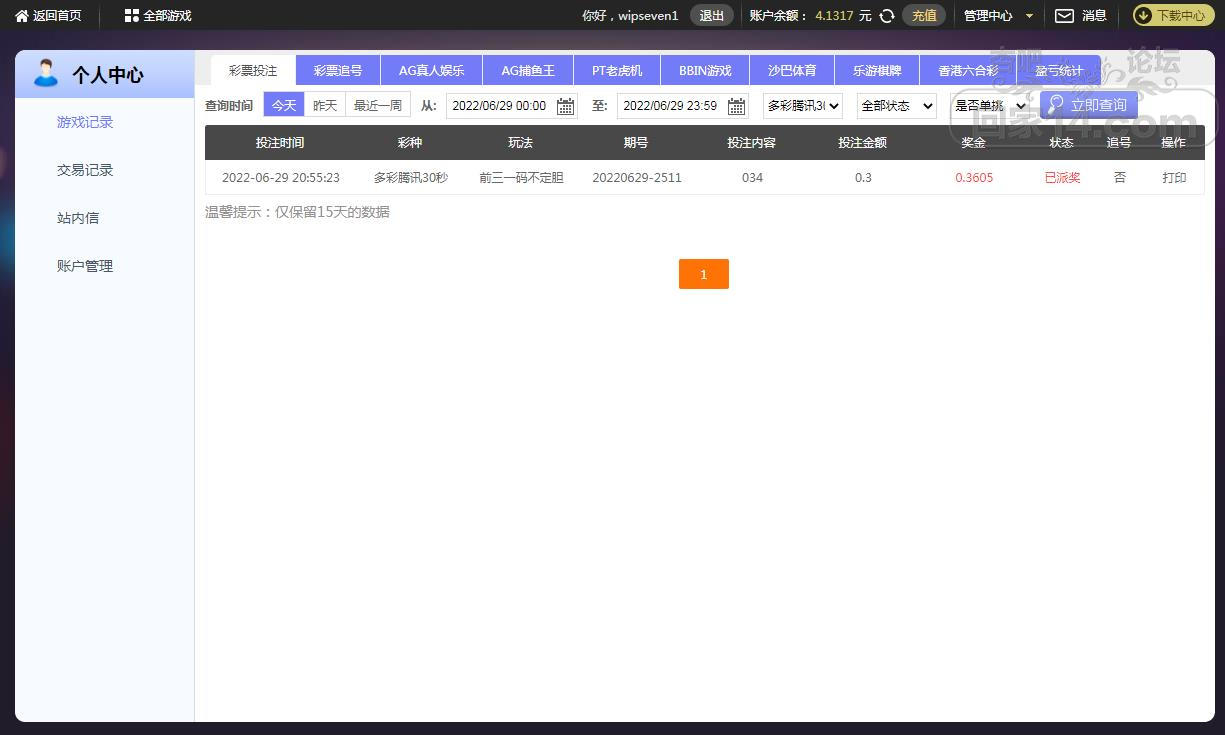Click the 前三一码不定胆 play type cell

pos(521,178)
